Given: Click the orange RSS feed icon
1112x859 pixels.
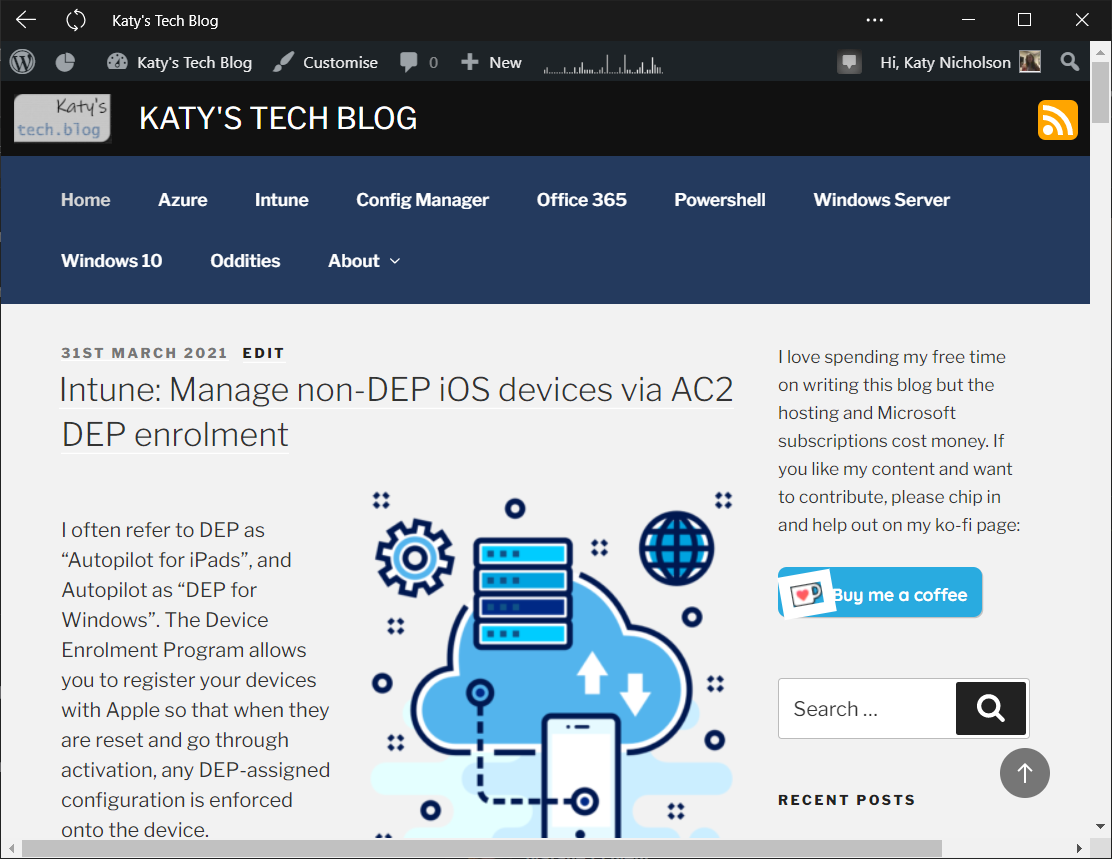Looking at the screenshot, I should coord(1057,120).
